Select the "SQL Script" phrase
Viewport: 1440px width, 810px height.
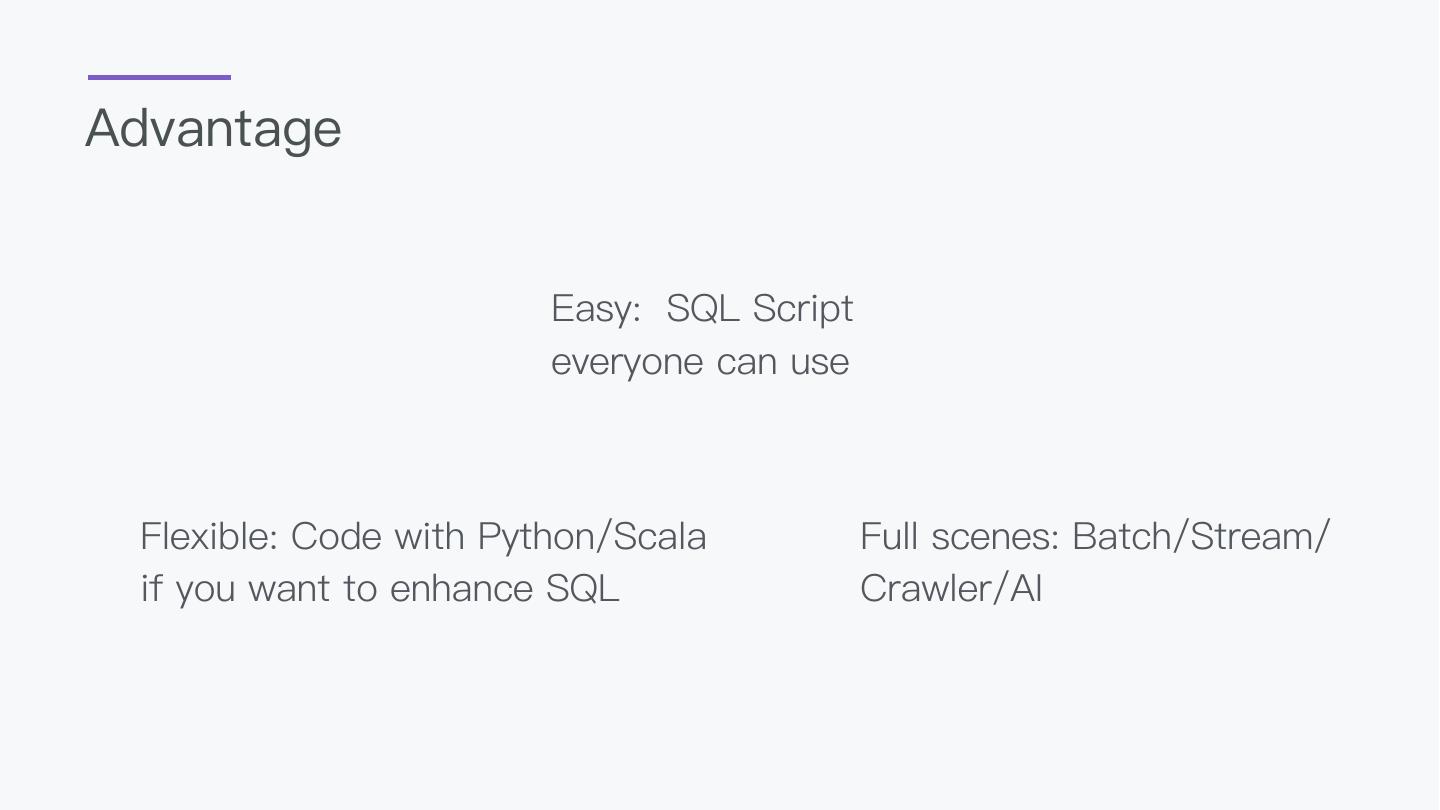point(759,309)
